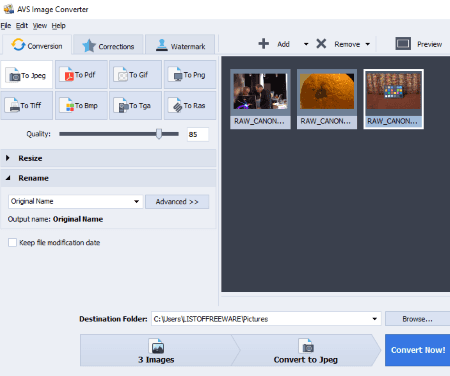The width and height of the screenshot is (450, 376).
Task: Click the Remove X icon
Action: (321, 44)
